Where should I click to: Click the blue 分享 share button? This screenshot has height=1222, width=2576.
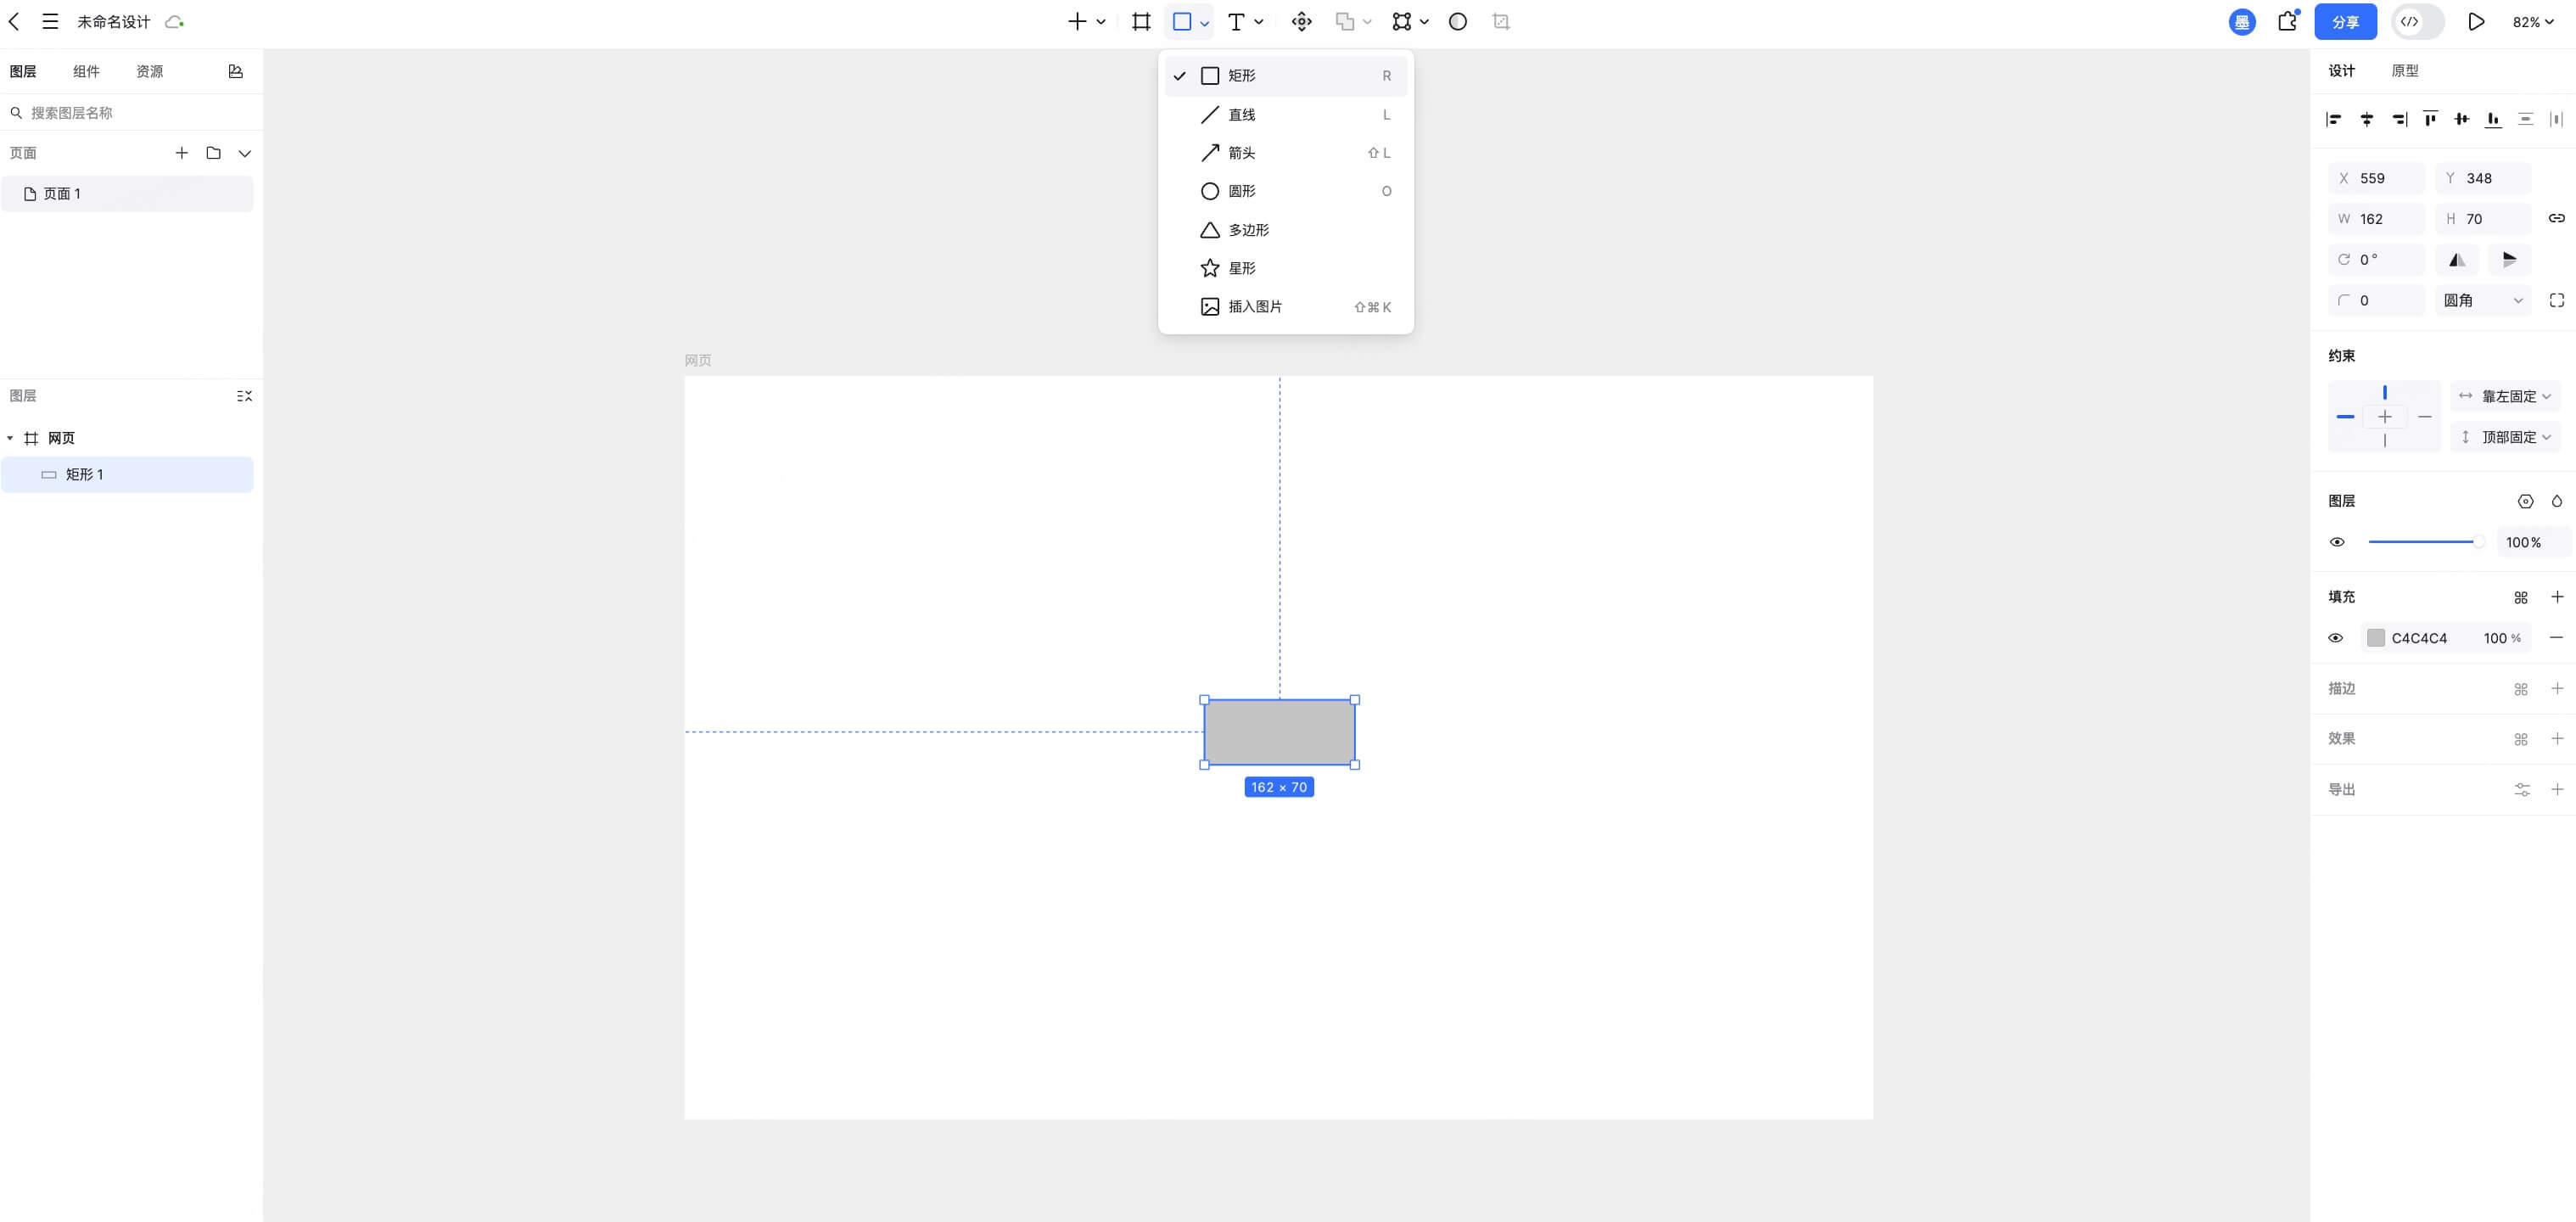tap(2345, 22)
